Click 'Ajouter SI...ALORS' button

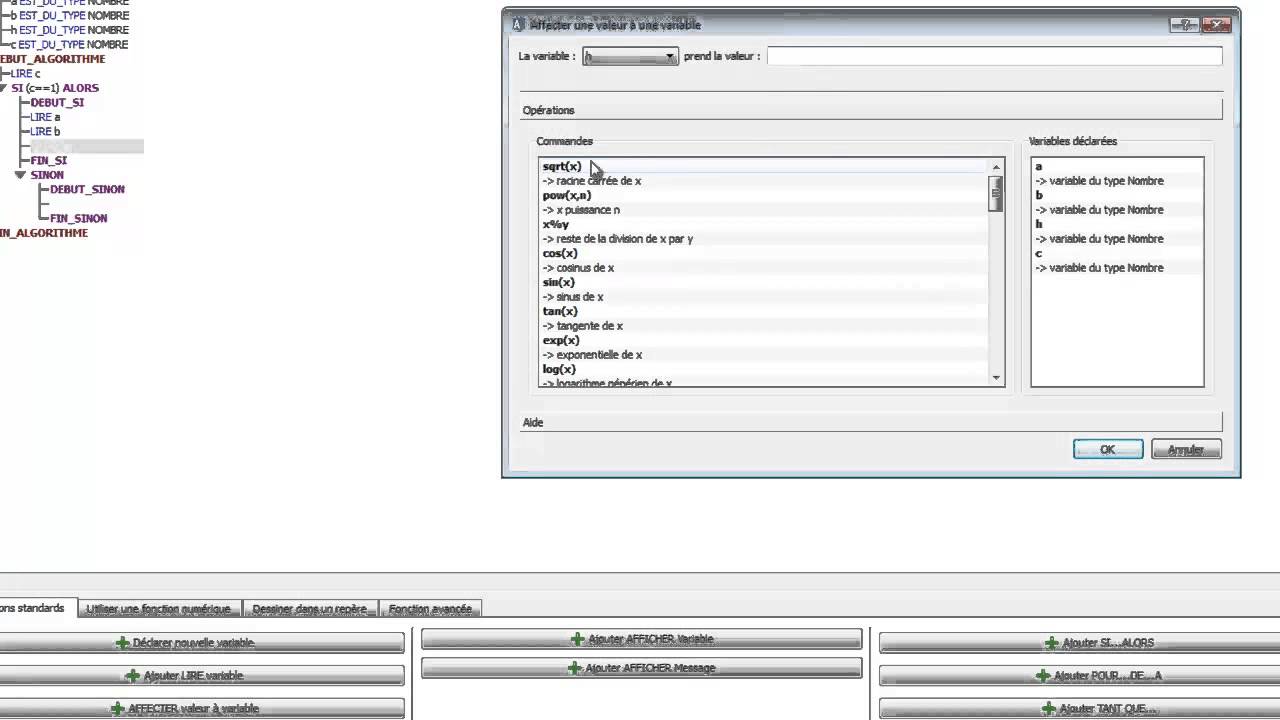(x=1080, y=643)
